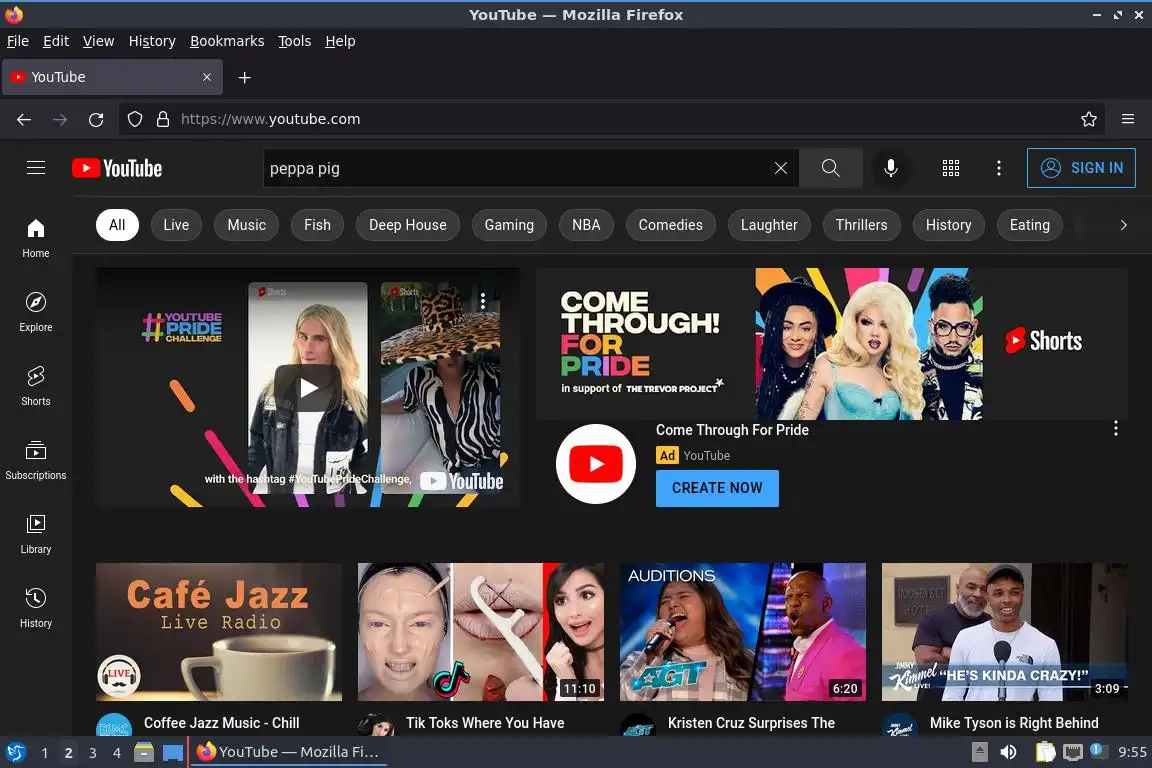
Task: Click the SIGN IN button
Action: click(x=1081, y=168)
